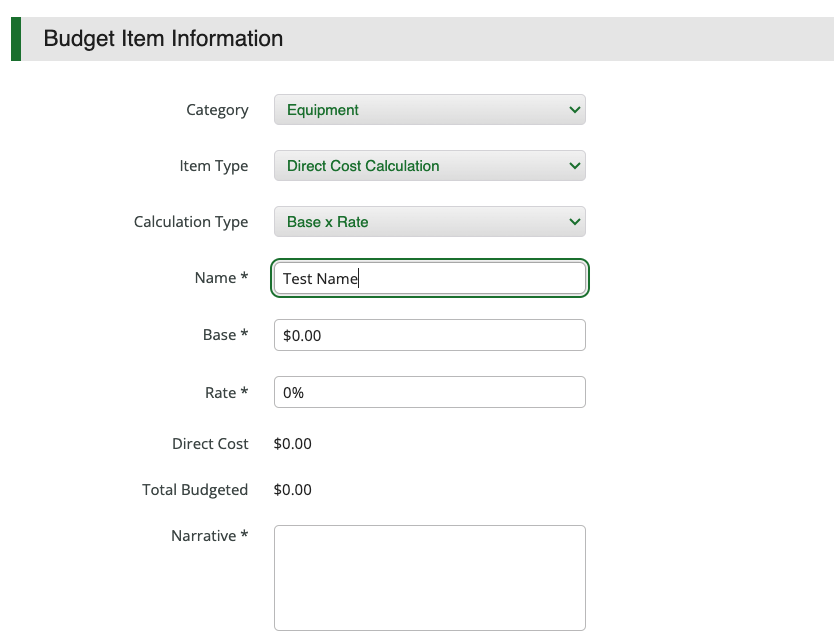Select the Rate percentage input field

(x=429, y=393)
